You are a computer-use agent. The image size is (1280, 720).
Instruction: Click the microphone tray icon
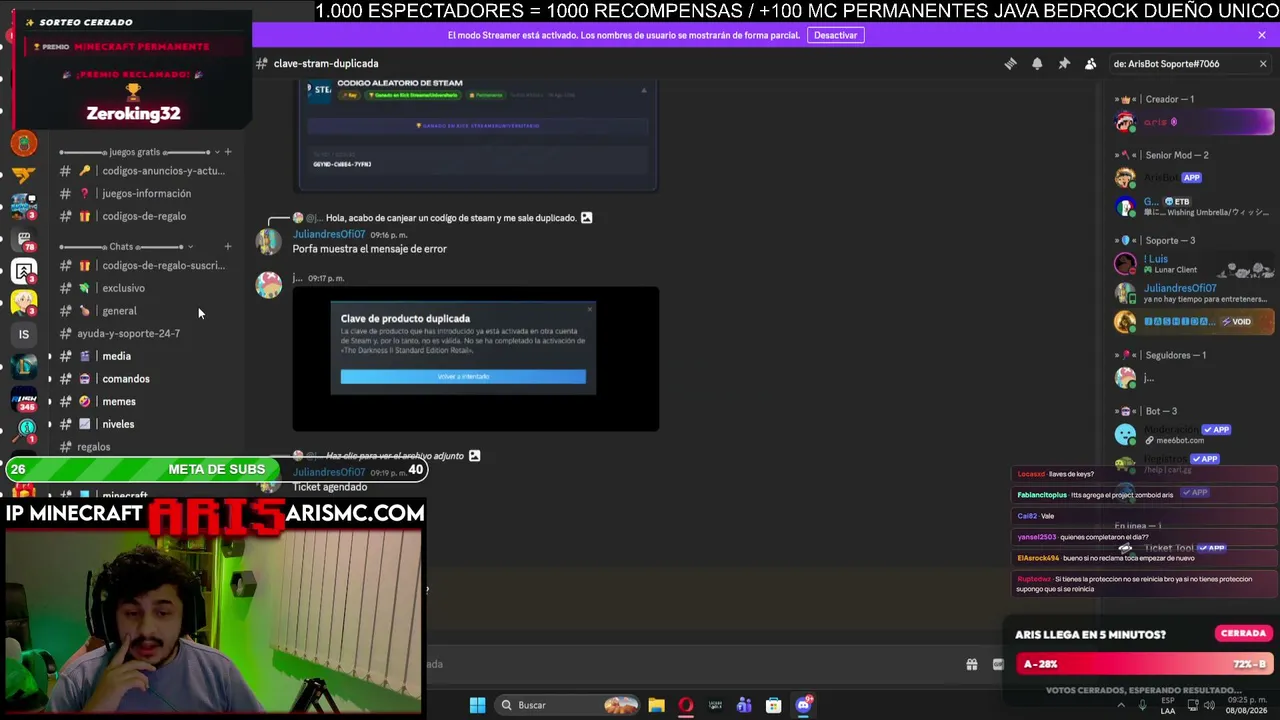1143,705
